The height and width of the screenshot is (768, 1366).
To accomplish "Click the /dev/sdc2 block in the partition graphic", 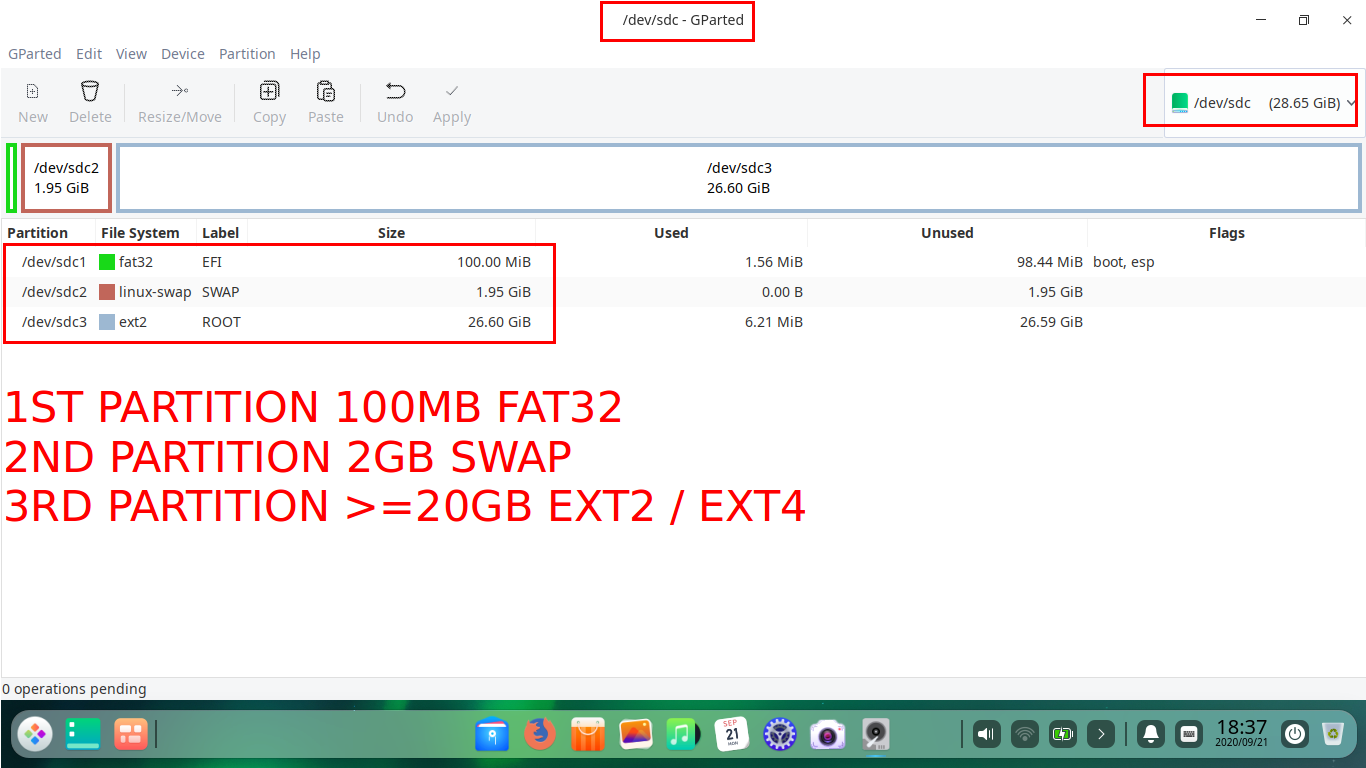I will [x=66, y=177].
